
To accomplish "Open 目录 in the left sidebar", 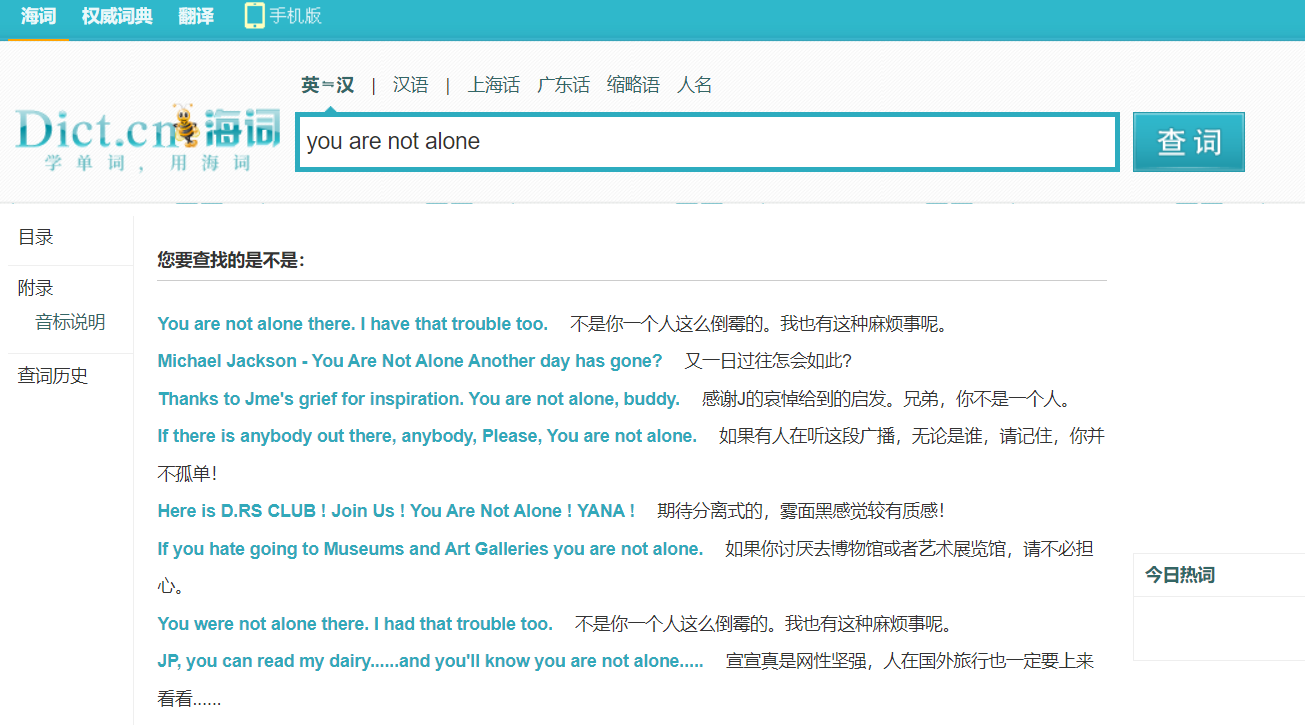I will click(36, 237).
